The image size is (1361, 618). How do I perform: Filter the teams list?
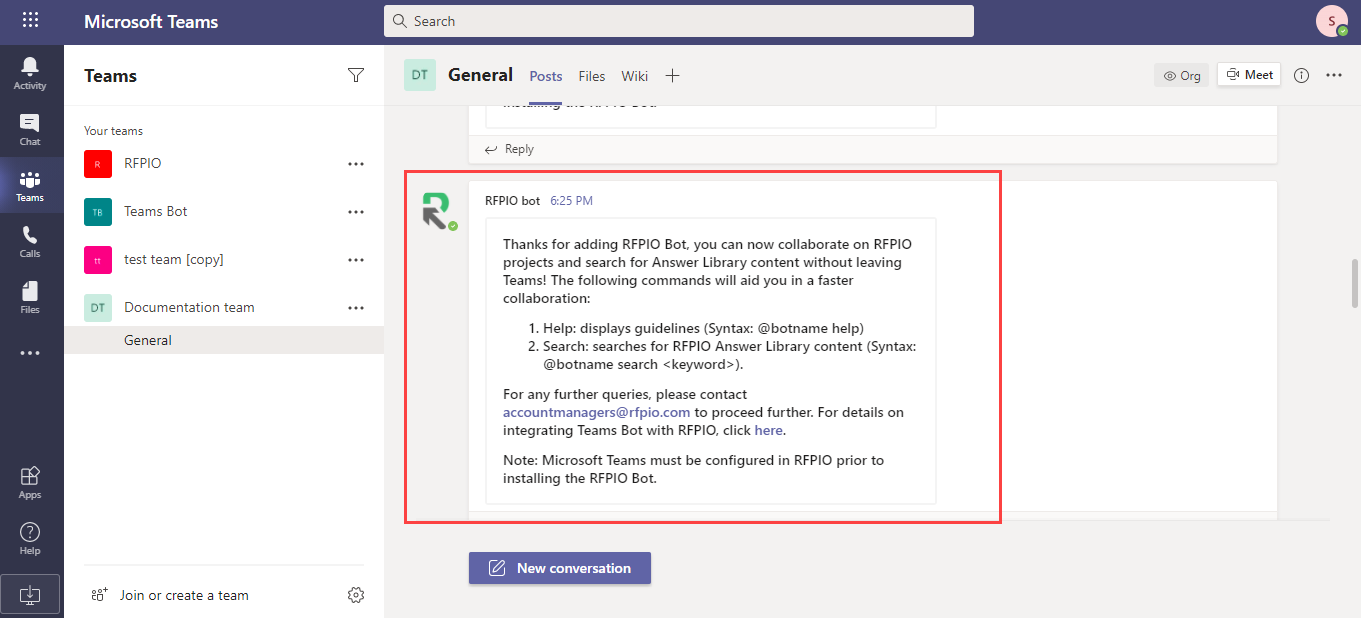point(355,75)
